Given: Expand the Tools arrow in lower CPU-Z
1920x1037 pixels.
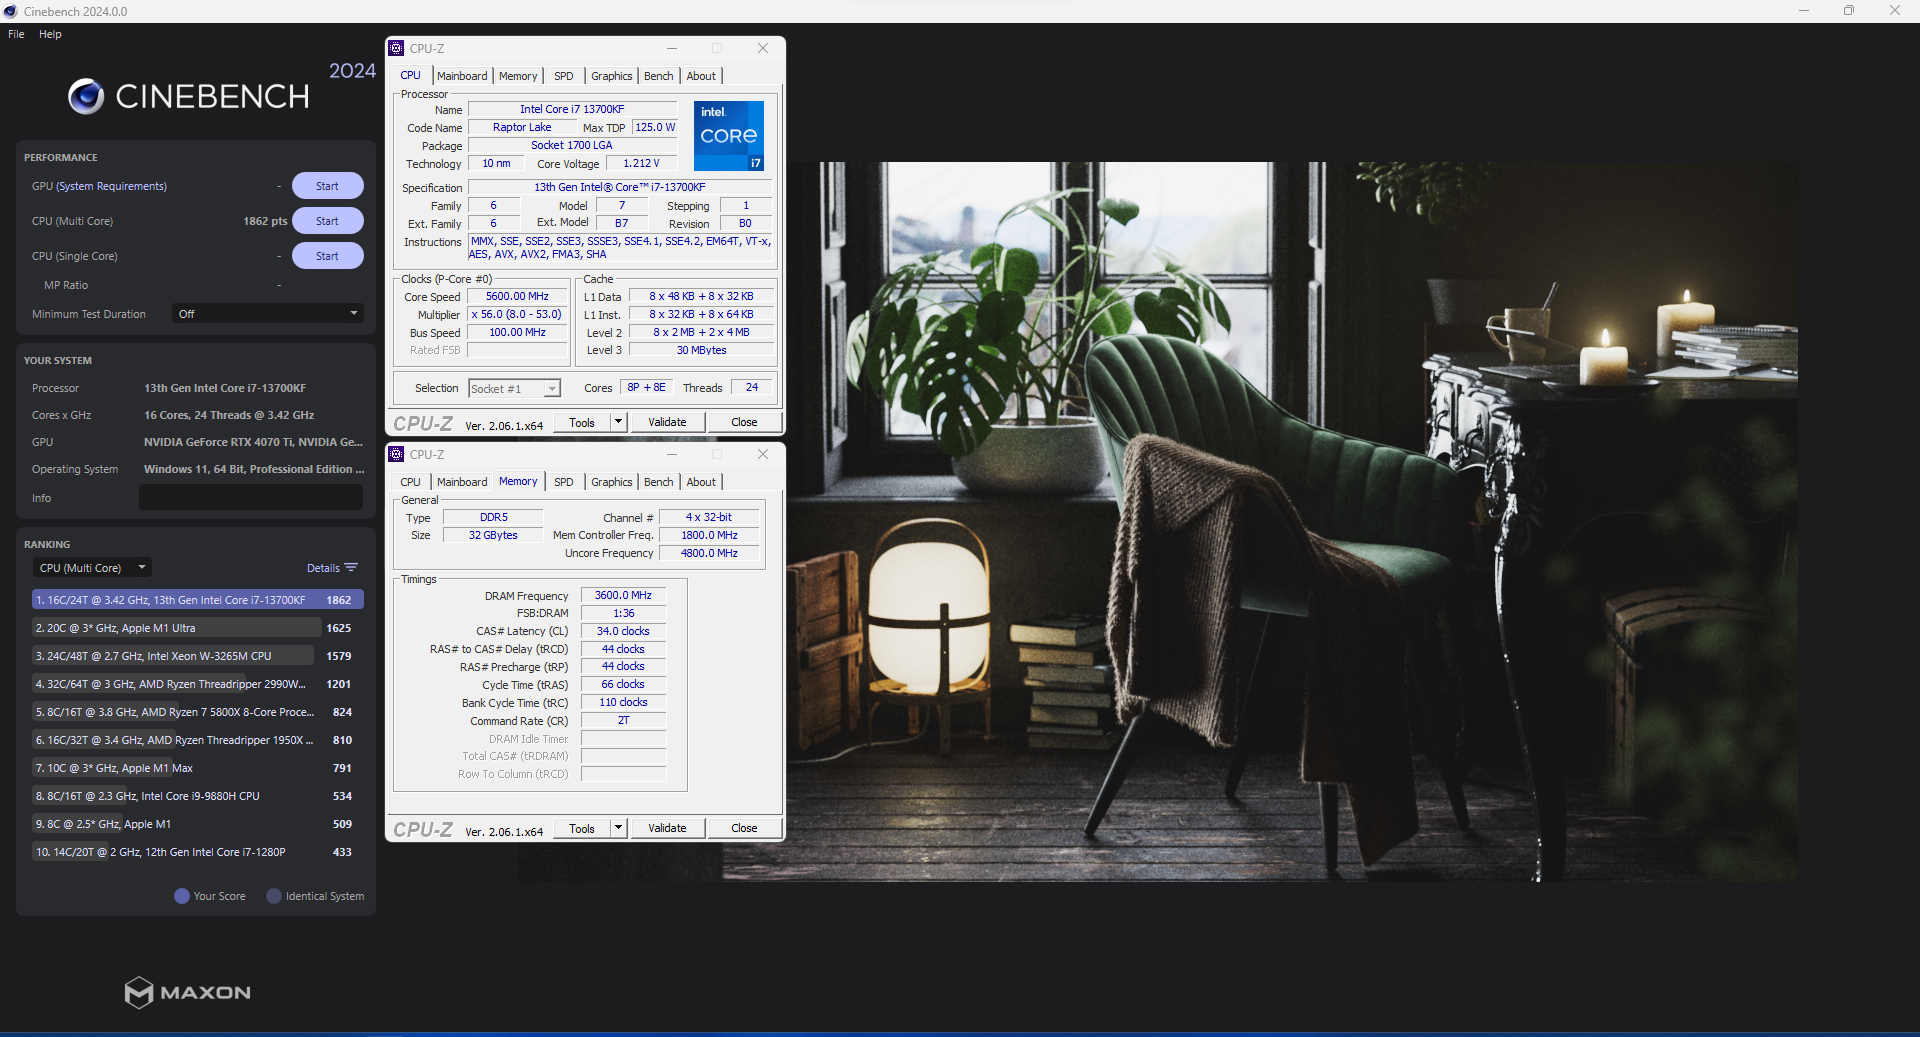Looking at the screenshot, I should tap(618, 828).
